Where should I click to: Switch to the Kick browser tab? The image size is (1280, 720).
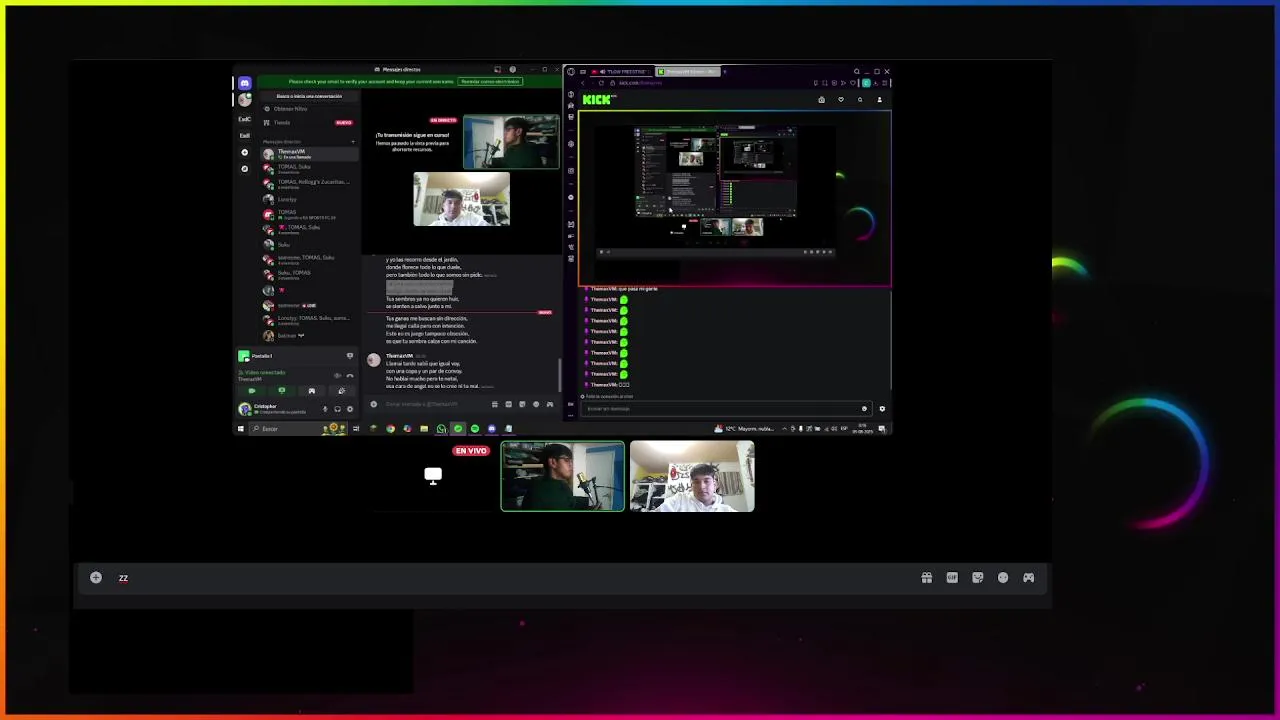pyautogui.click(x=688, y=72)
